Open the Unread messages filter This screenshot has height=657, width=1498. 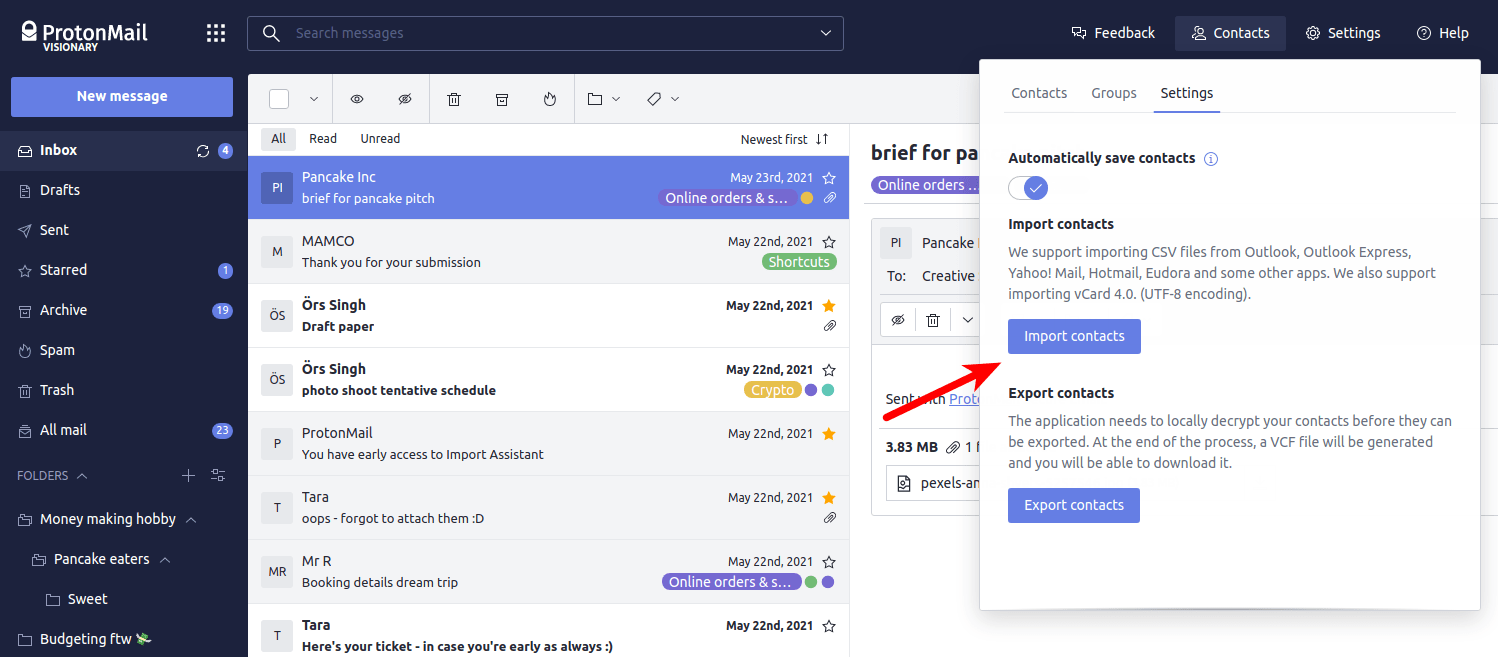point(380,138)
